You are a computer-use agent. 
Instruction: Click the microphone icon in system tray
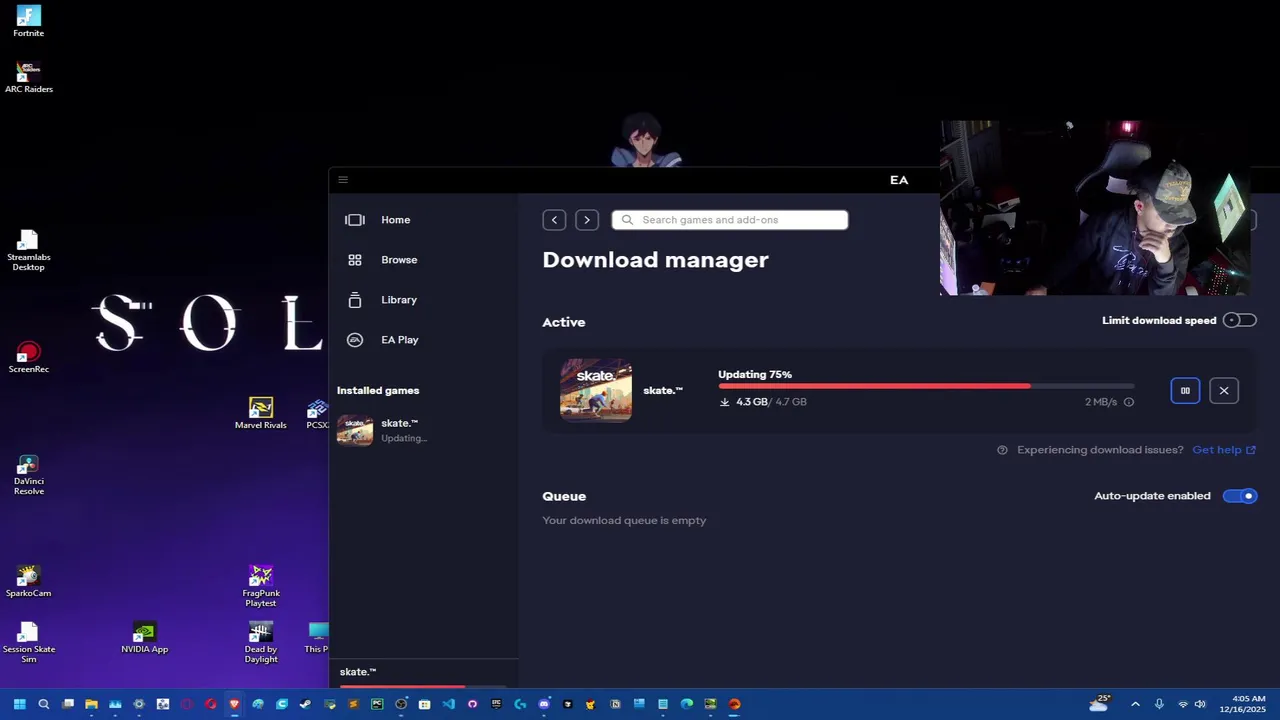[1159, 704]
